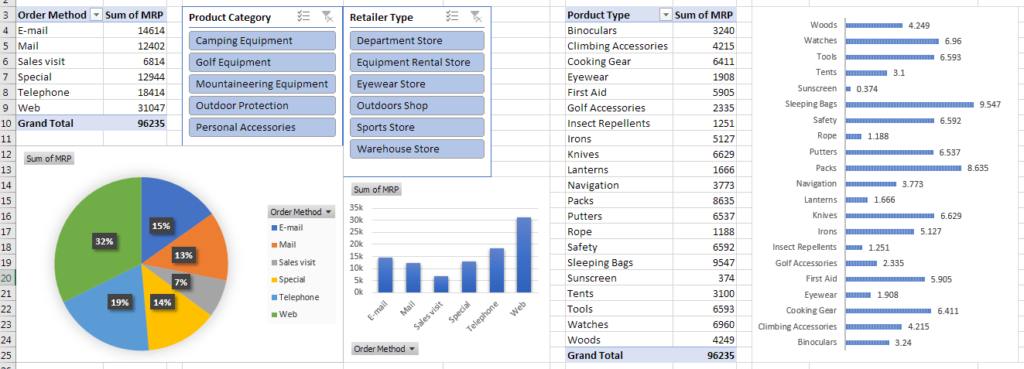The width and height of the screenshot is (1024, 369).
Task: Click Telephone legend entry
Action: pyautogui.click(x=295, y=297)
